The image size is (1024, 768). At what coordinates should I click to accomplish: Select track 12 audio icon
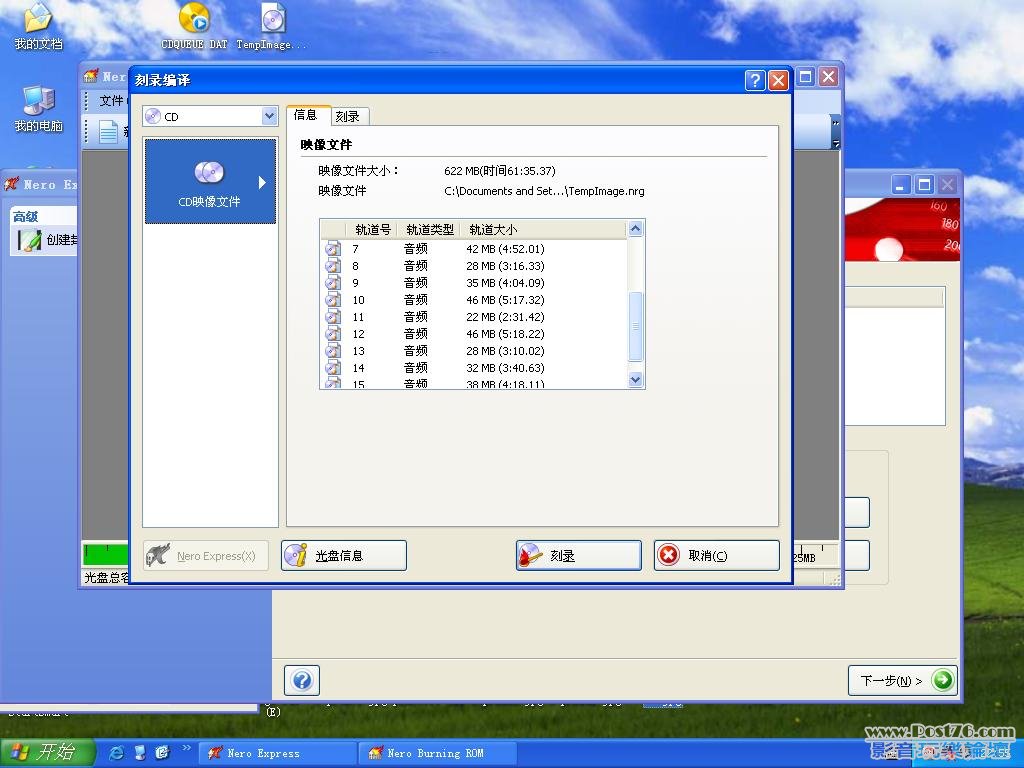(x=333, y=334)
